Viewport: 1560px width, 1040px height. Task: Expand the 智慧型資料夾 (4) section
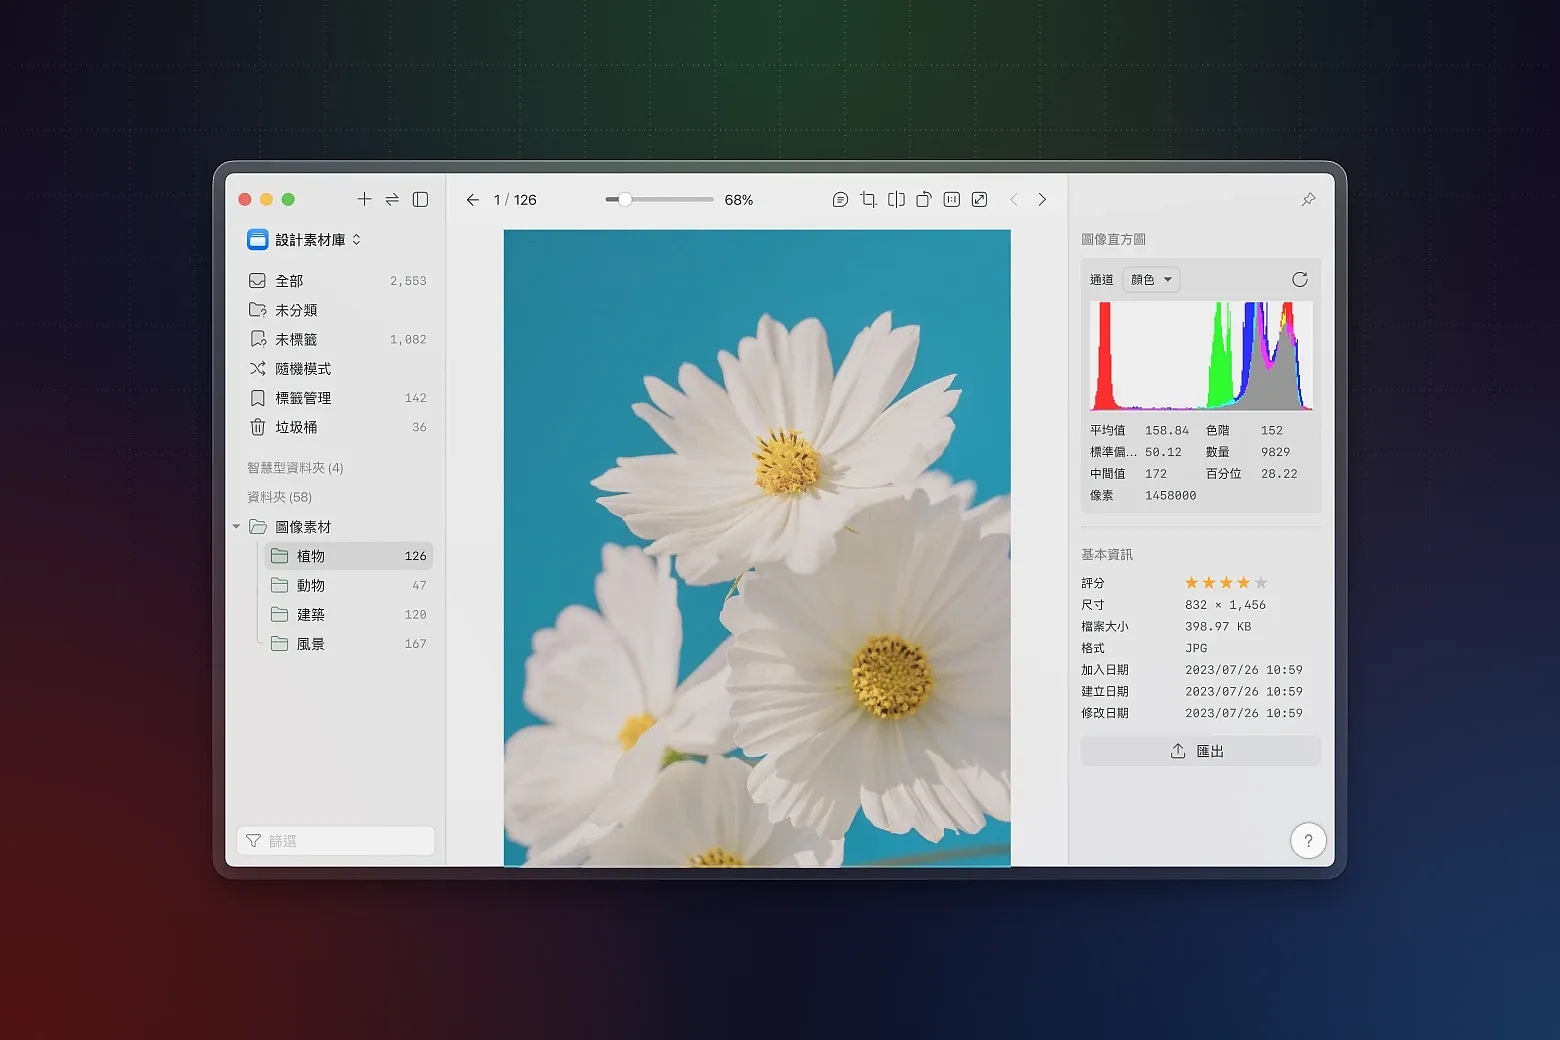(295, 468)
